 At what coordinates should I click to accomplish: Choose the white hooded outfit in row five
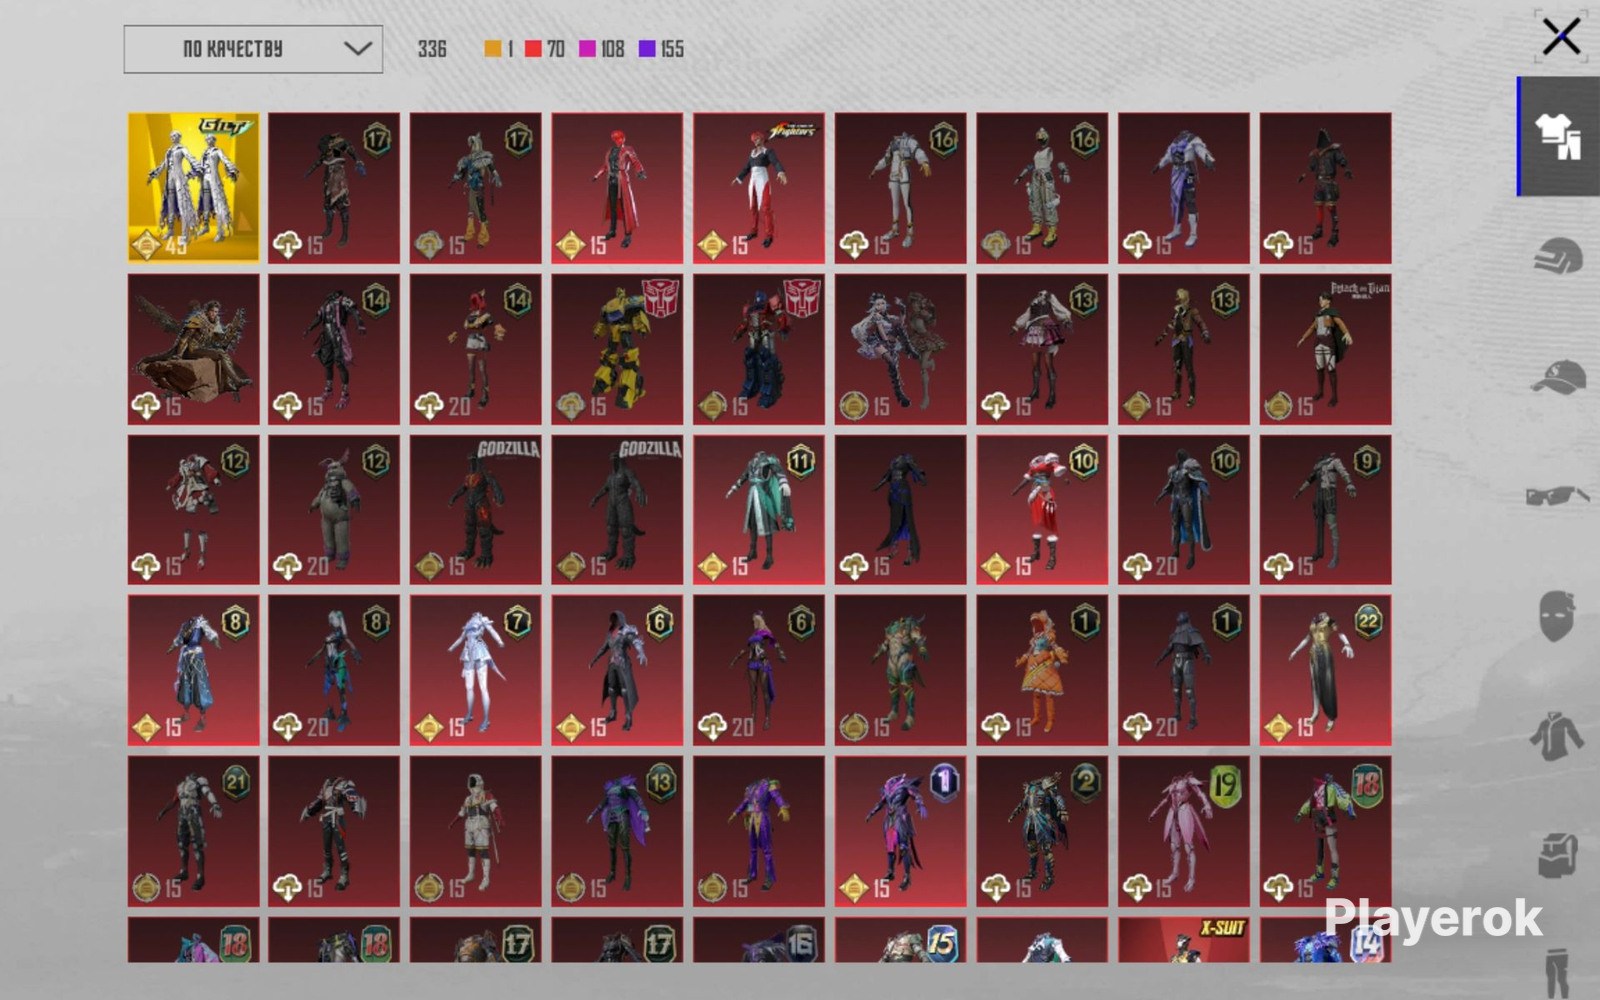point(475,831)
